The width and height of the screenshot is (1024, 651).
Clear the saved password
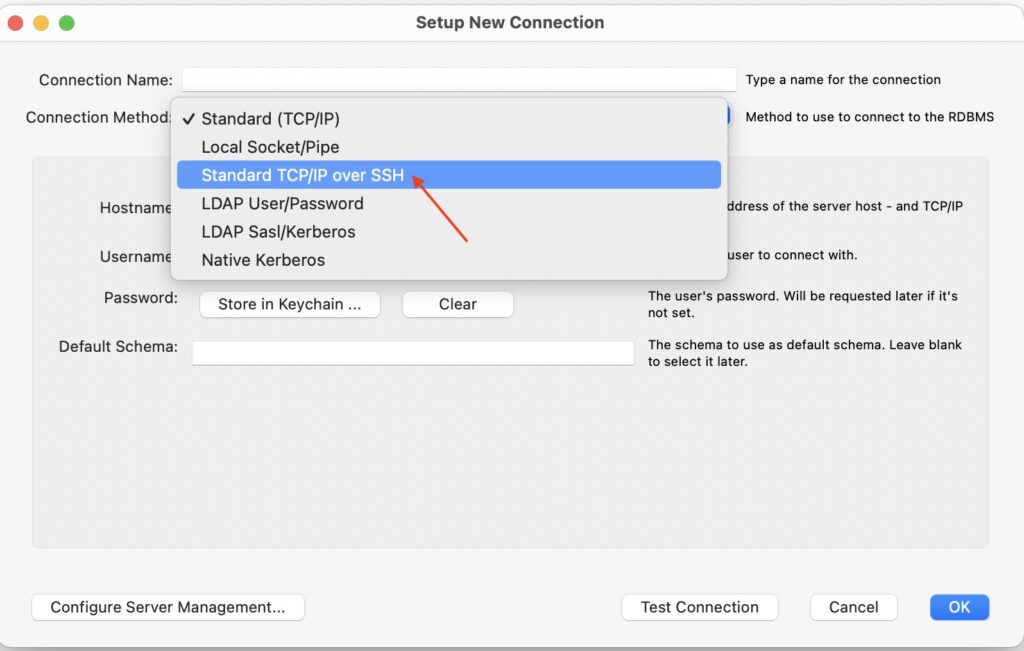click(x=457, y=304)
